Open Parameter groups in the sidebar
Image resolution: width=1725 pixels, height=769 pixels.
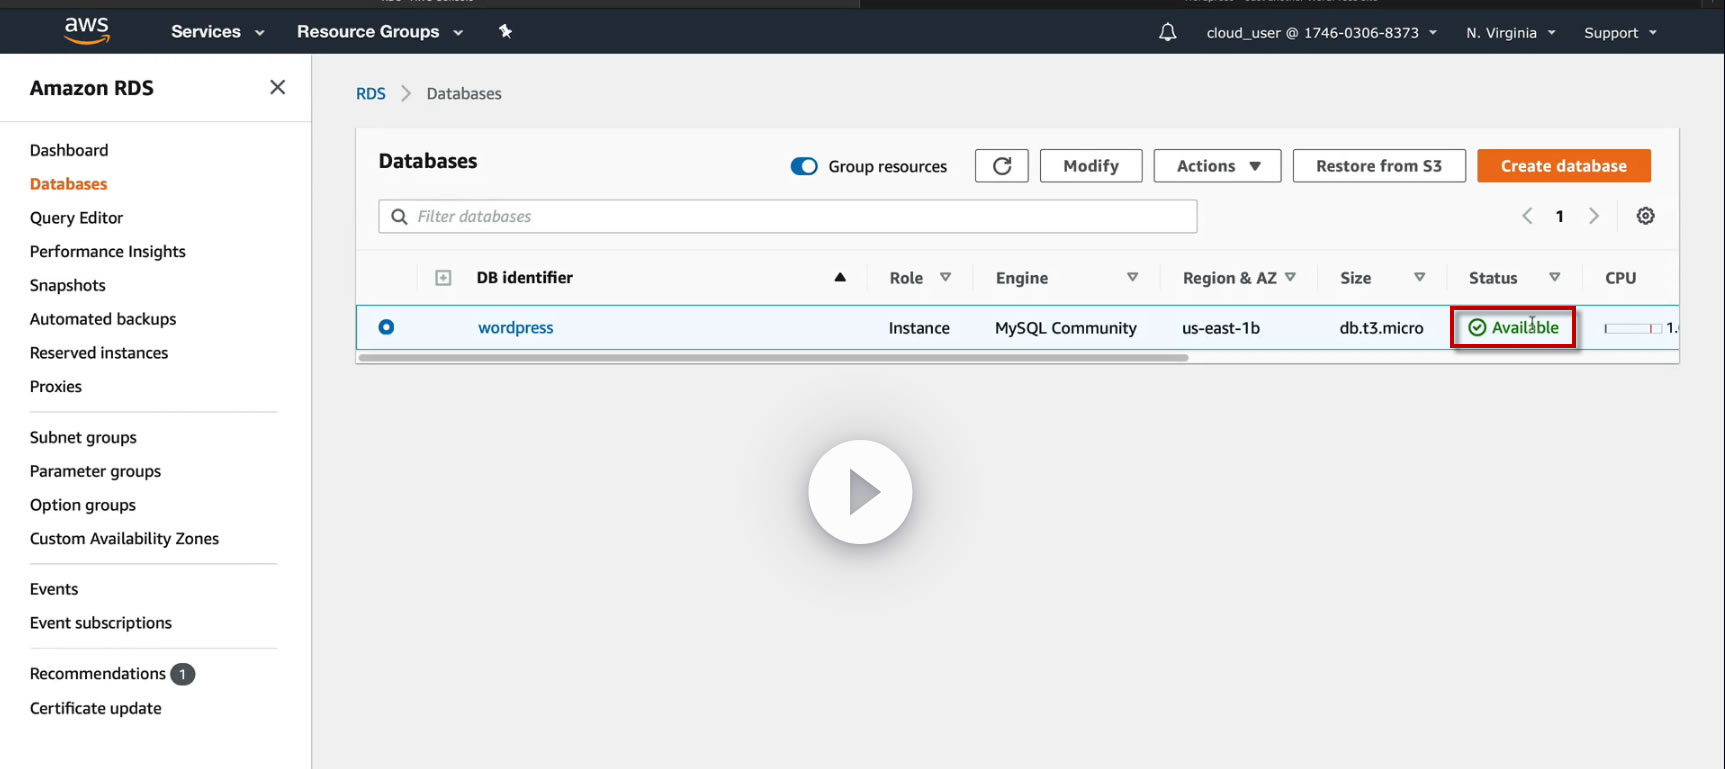[x=95, y=471]
